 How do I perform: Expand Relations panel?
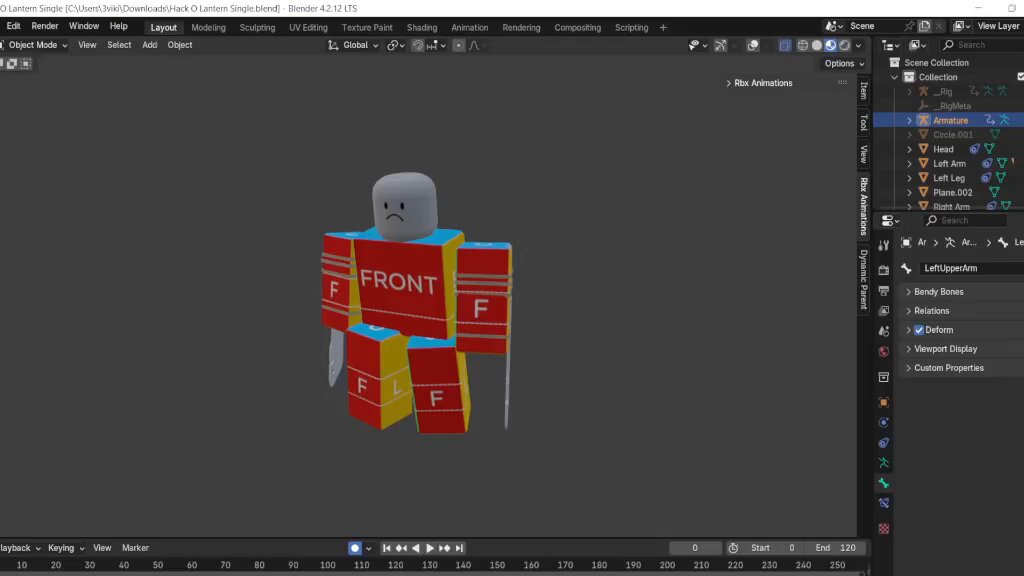tap(931, 311)
